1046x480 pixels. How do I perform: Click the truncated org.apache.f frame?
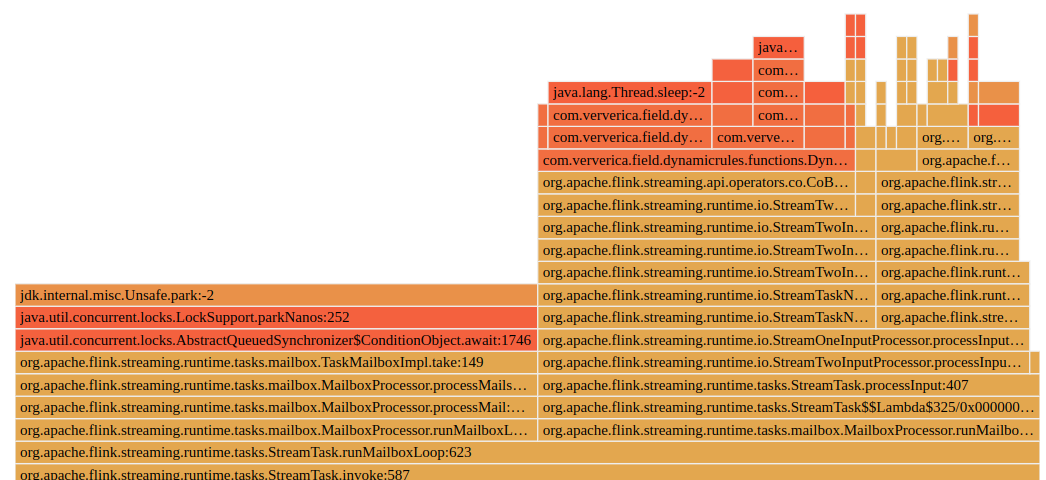coord(967,160)
